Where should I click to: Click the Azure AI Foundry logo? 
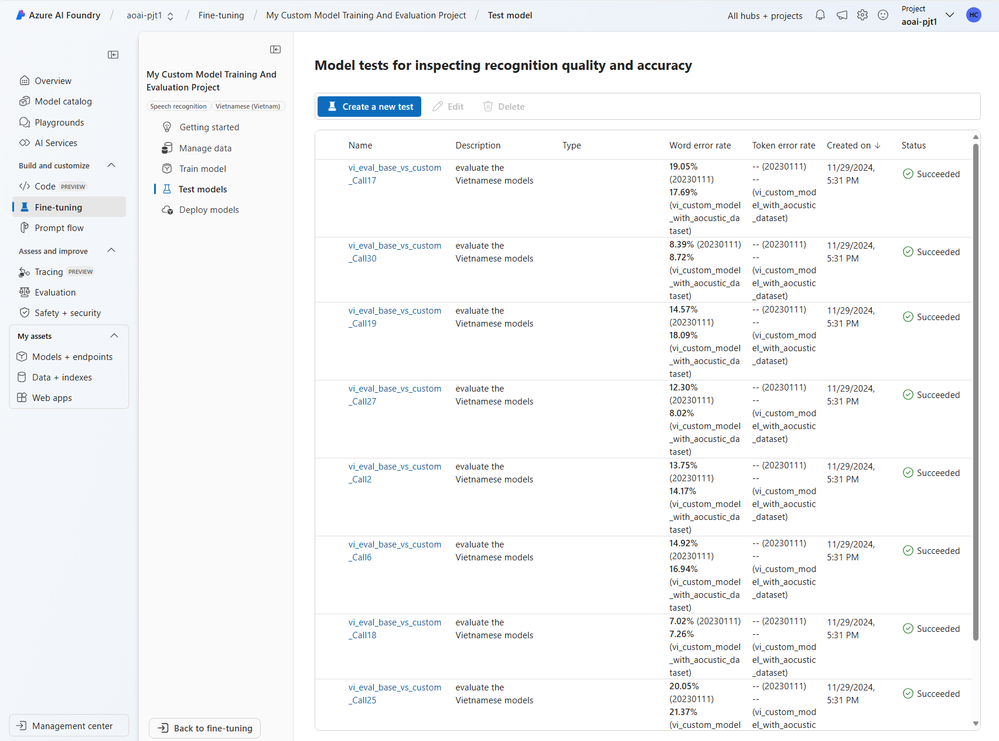click(58, 15)
